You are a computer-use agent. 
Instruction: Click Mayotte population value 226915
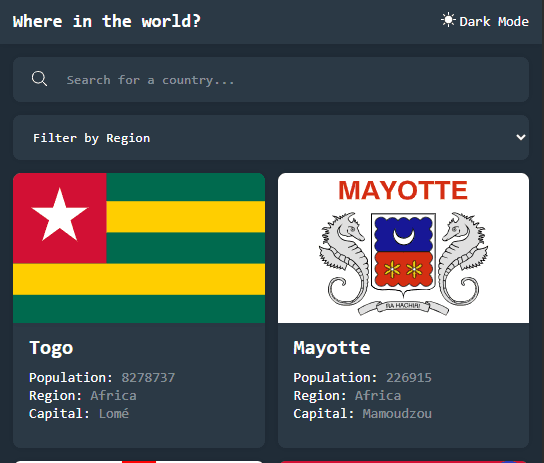[x=409, y=378]
